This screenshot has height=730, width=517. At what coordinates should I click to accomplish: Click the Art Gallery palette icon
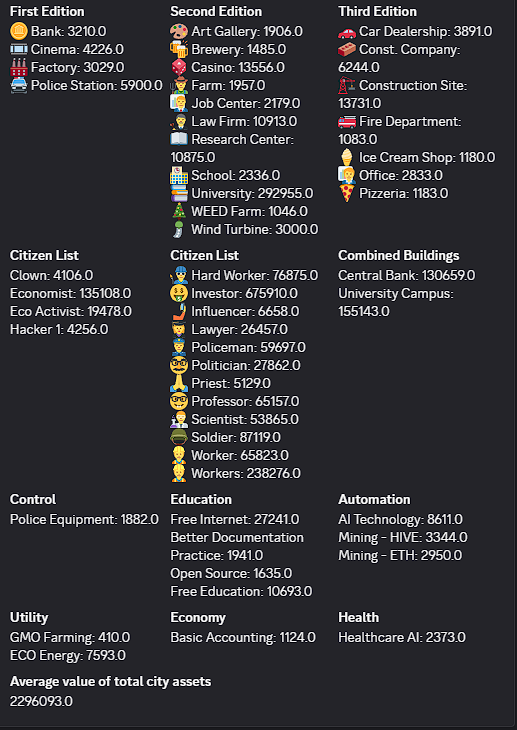pos(179,32)
